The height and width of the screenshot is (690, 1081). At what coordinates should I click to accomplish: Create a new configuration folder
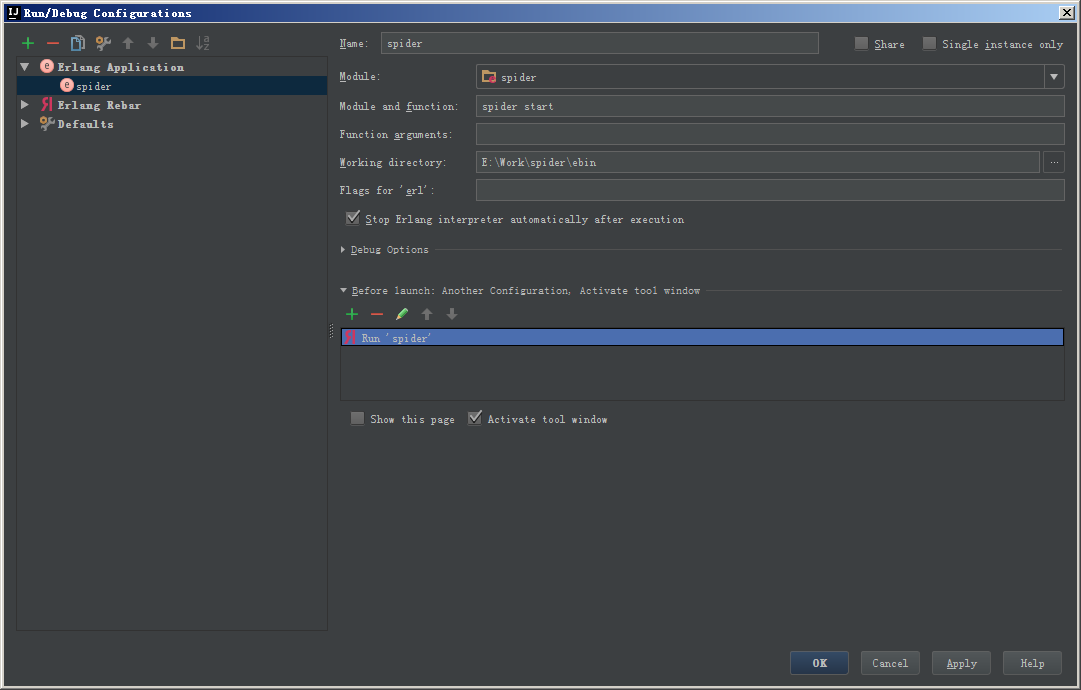point(176,43)
